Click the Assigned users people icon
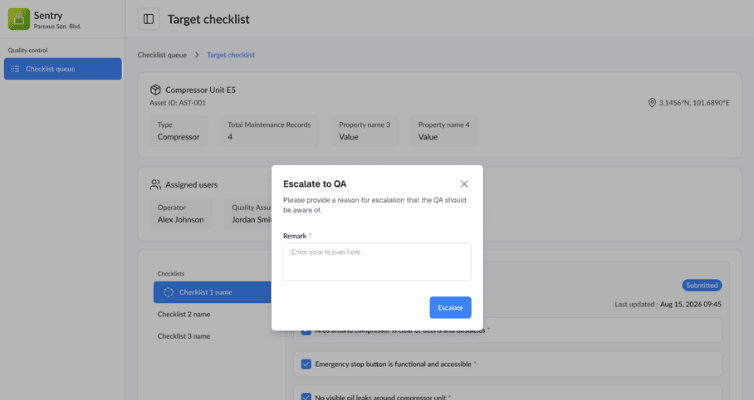The height and width of the screenshot is (400, 754). (155, 185)
